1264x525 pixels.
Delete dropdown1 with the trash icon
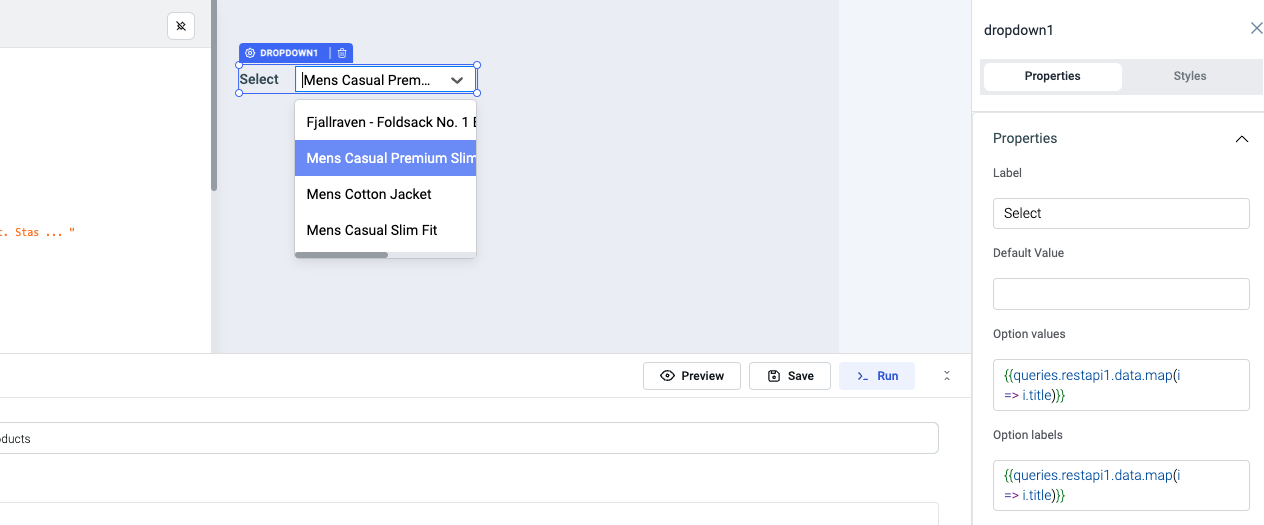tap(342, 53)
